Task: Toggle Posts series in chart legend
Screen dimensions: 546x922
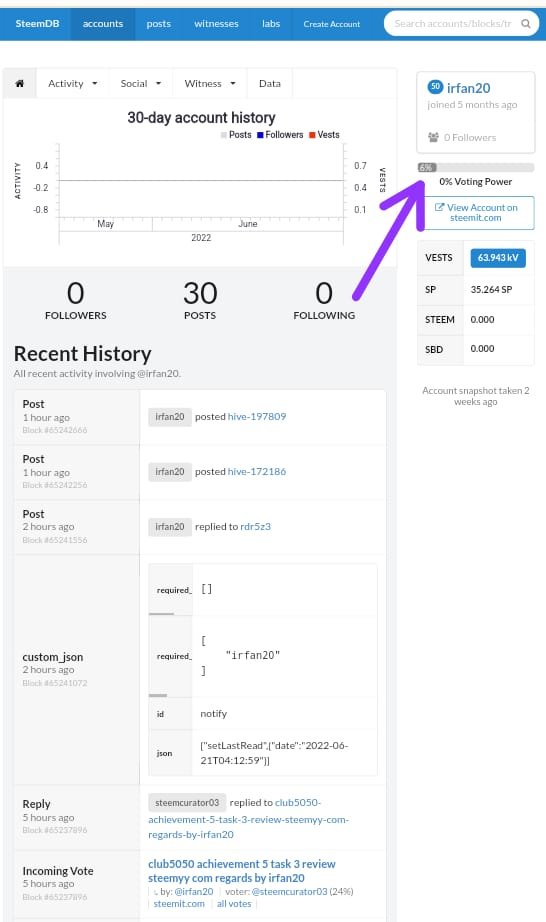Action: tap(236, 135)
